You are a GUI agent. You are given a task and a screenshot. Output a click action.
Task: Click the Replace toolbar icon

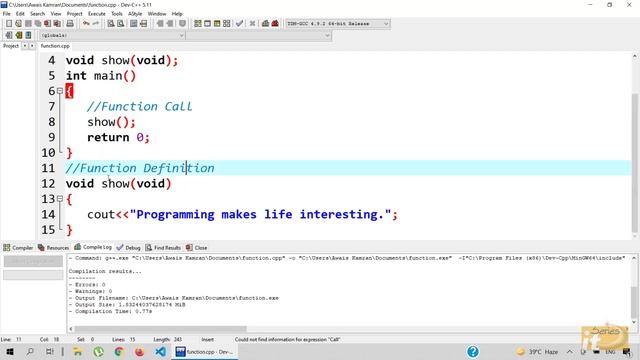click(120, 24)
